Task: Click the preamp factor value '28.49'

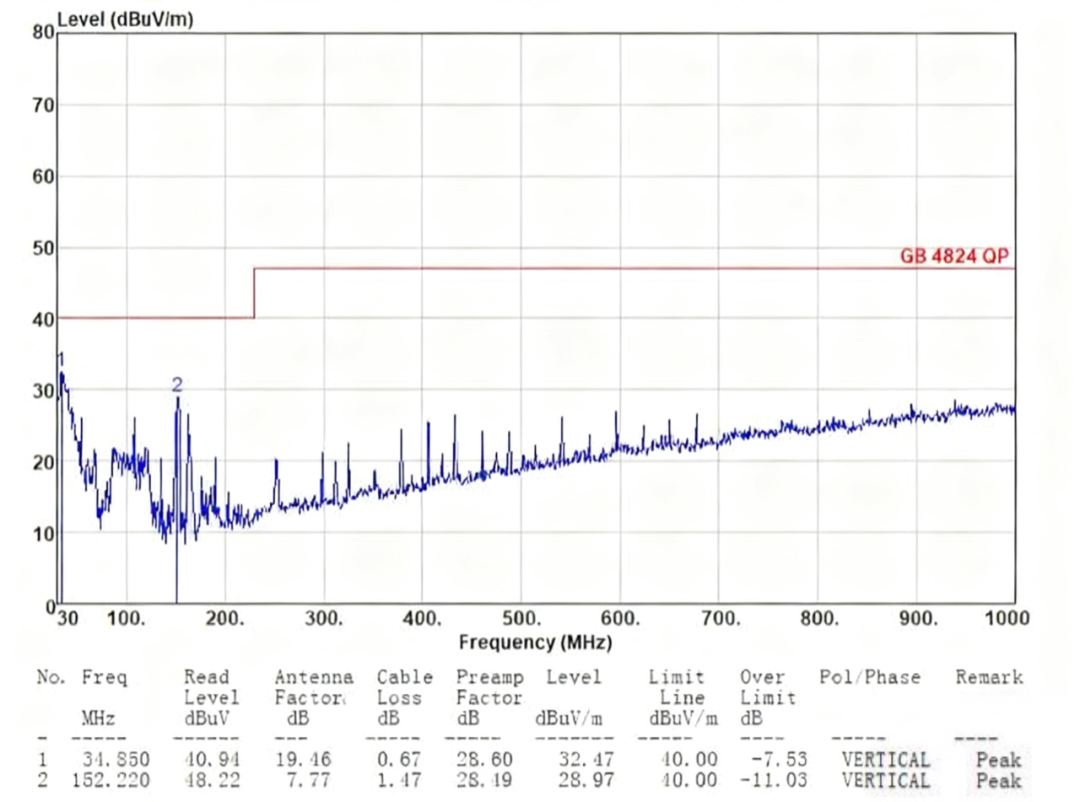Action: pyautogui.click(x=484, y=781)
